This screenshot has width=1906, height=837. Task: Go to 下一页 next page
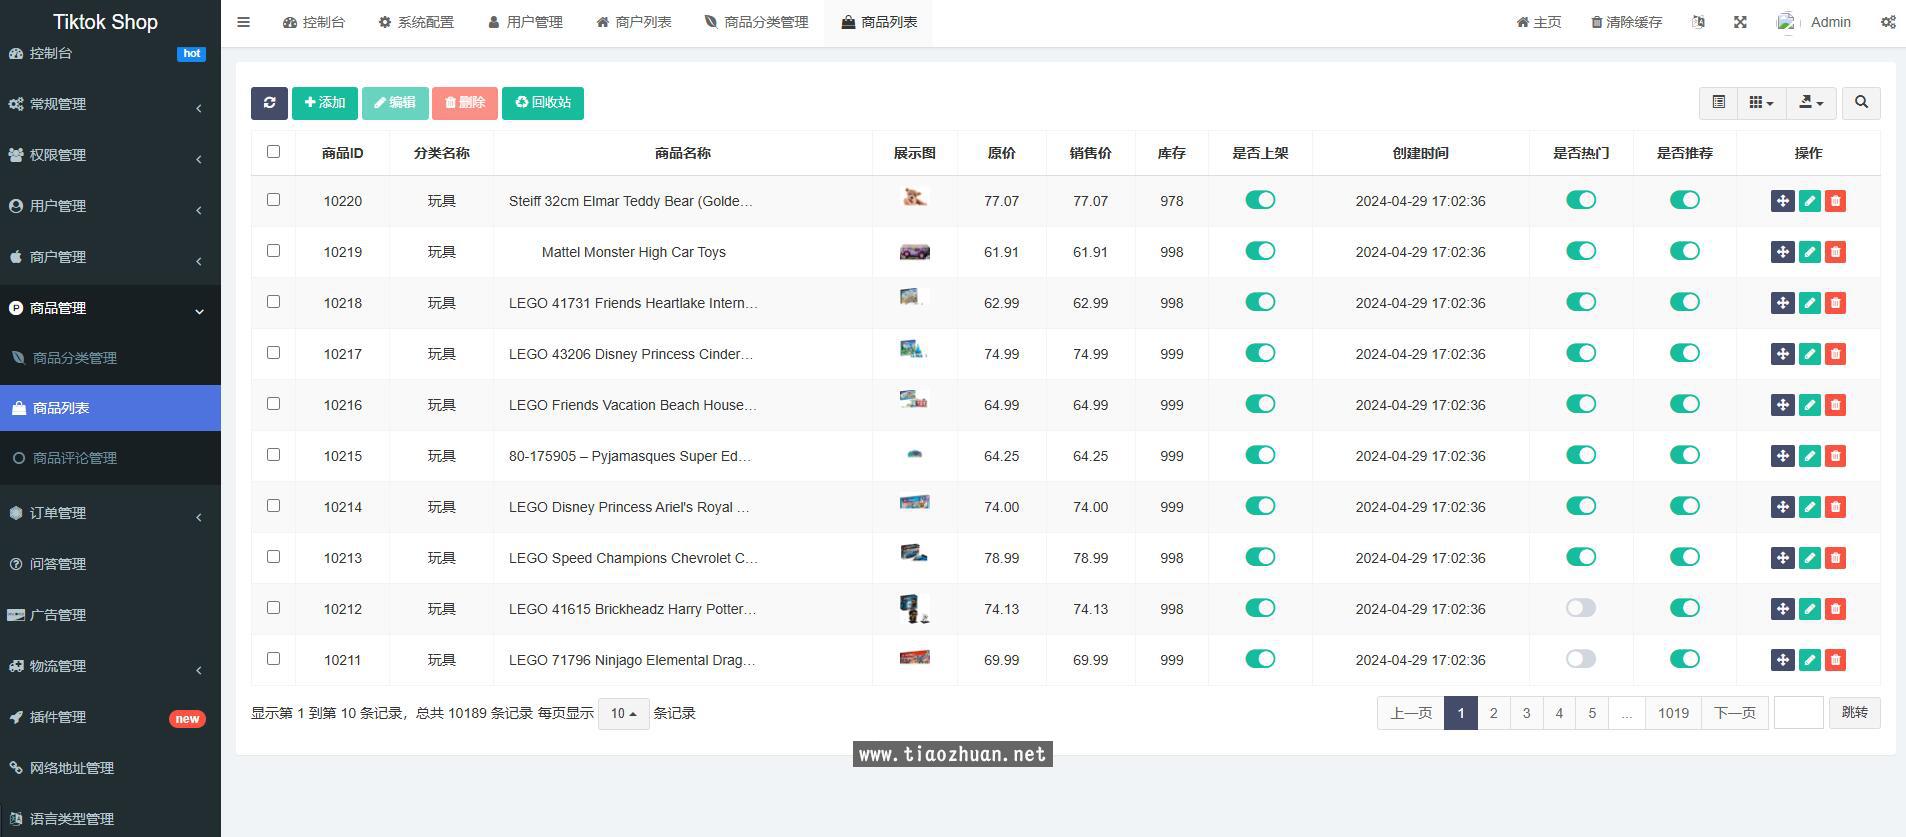pyautogui.click(x=1735, y=713)
